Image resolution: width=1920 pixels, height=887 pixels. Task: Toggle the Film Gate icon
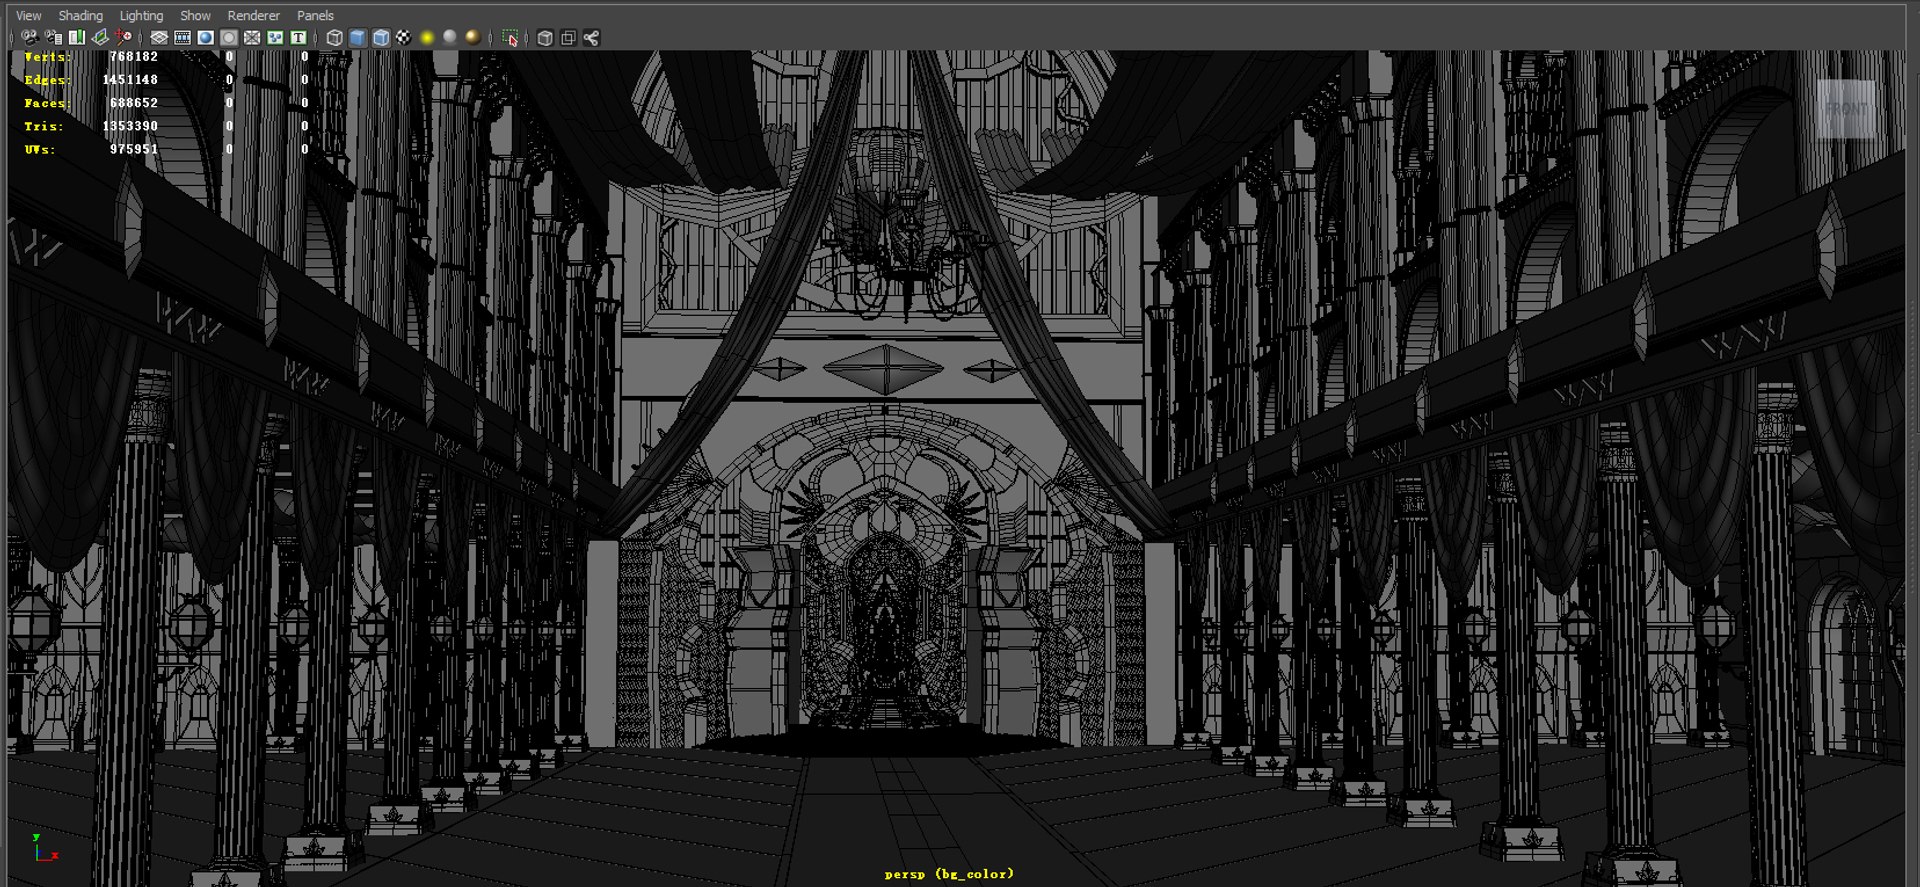[x=182, y=38]
